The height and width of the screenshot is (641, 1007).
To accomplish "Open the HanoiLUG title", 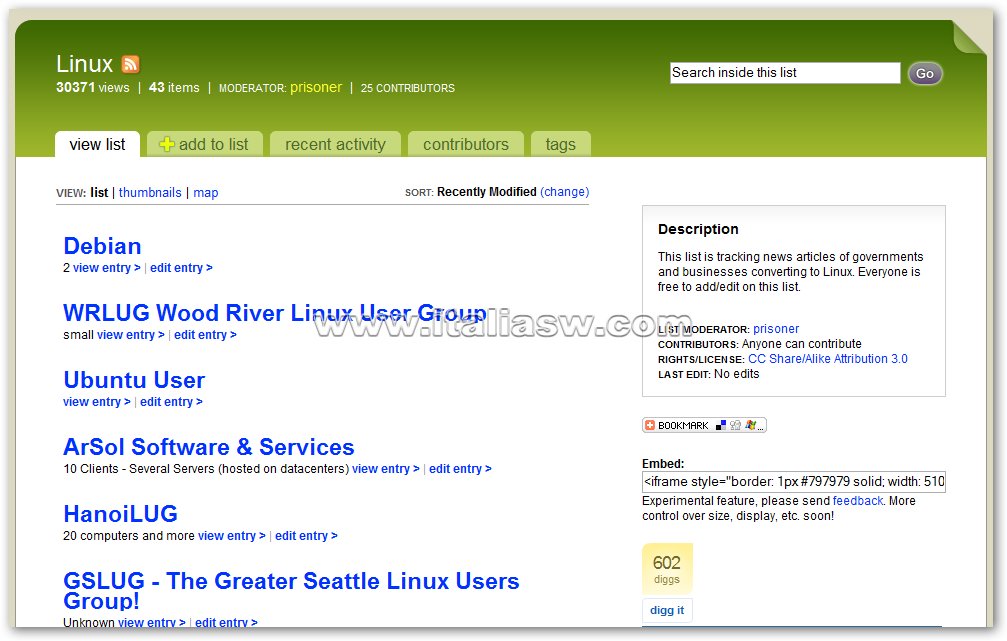I will click(x=120, y=514).
